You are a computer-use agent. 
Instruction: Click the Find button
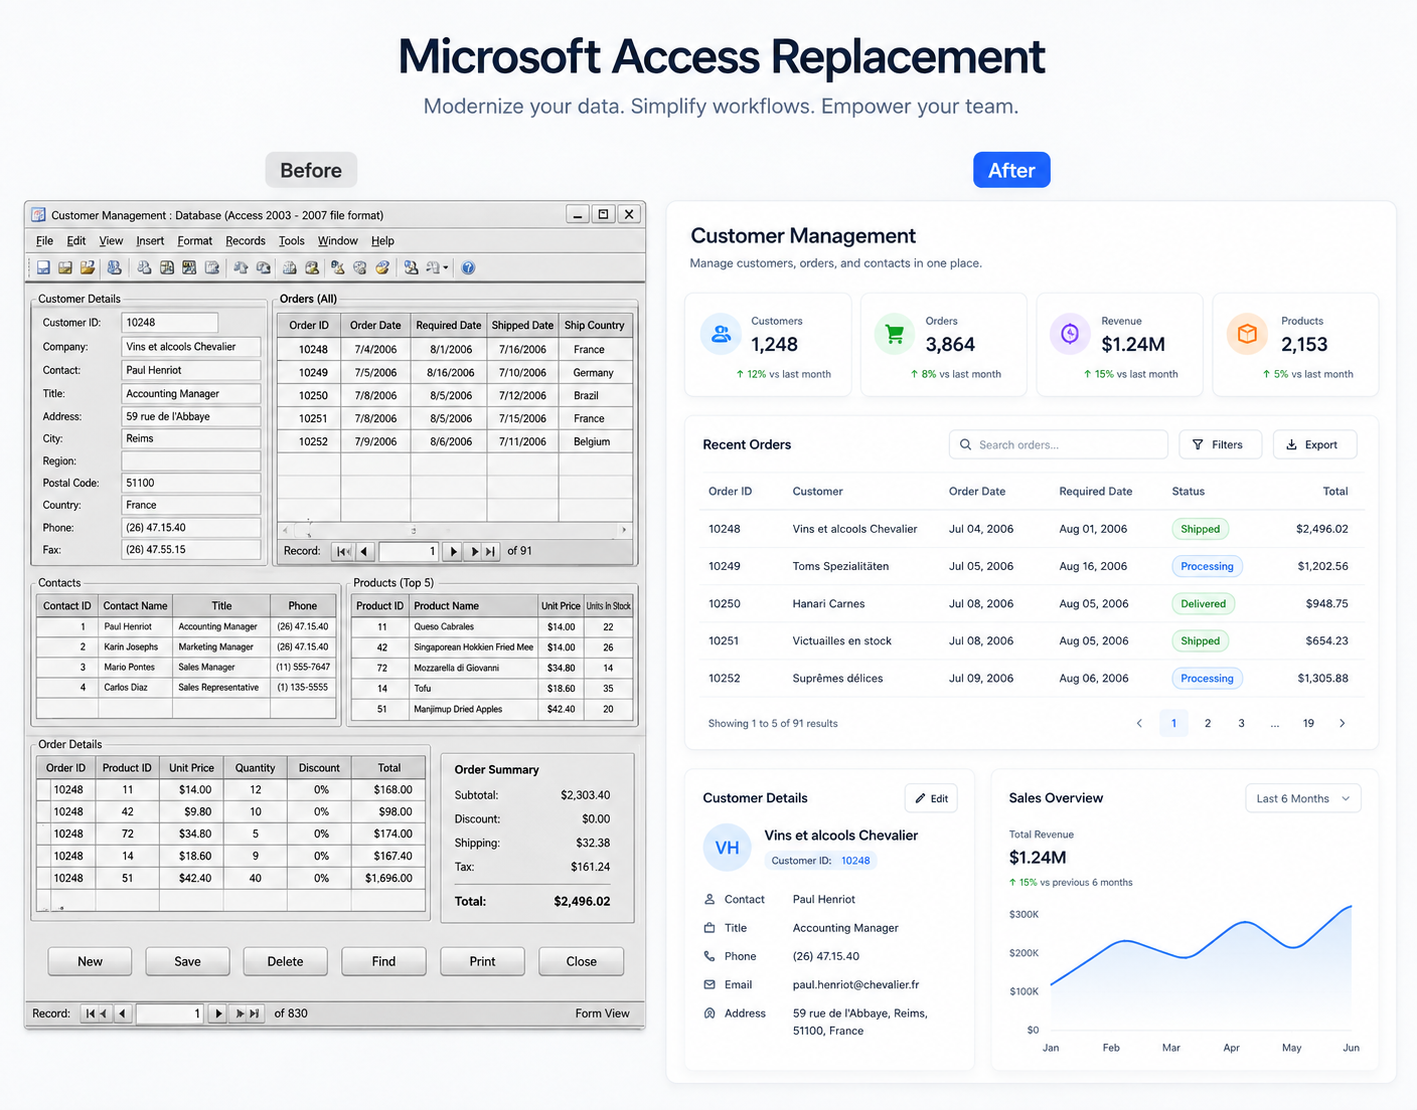[x=384, y=961]
